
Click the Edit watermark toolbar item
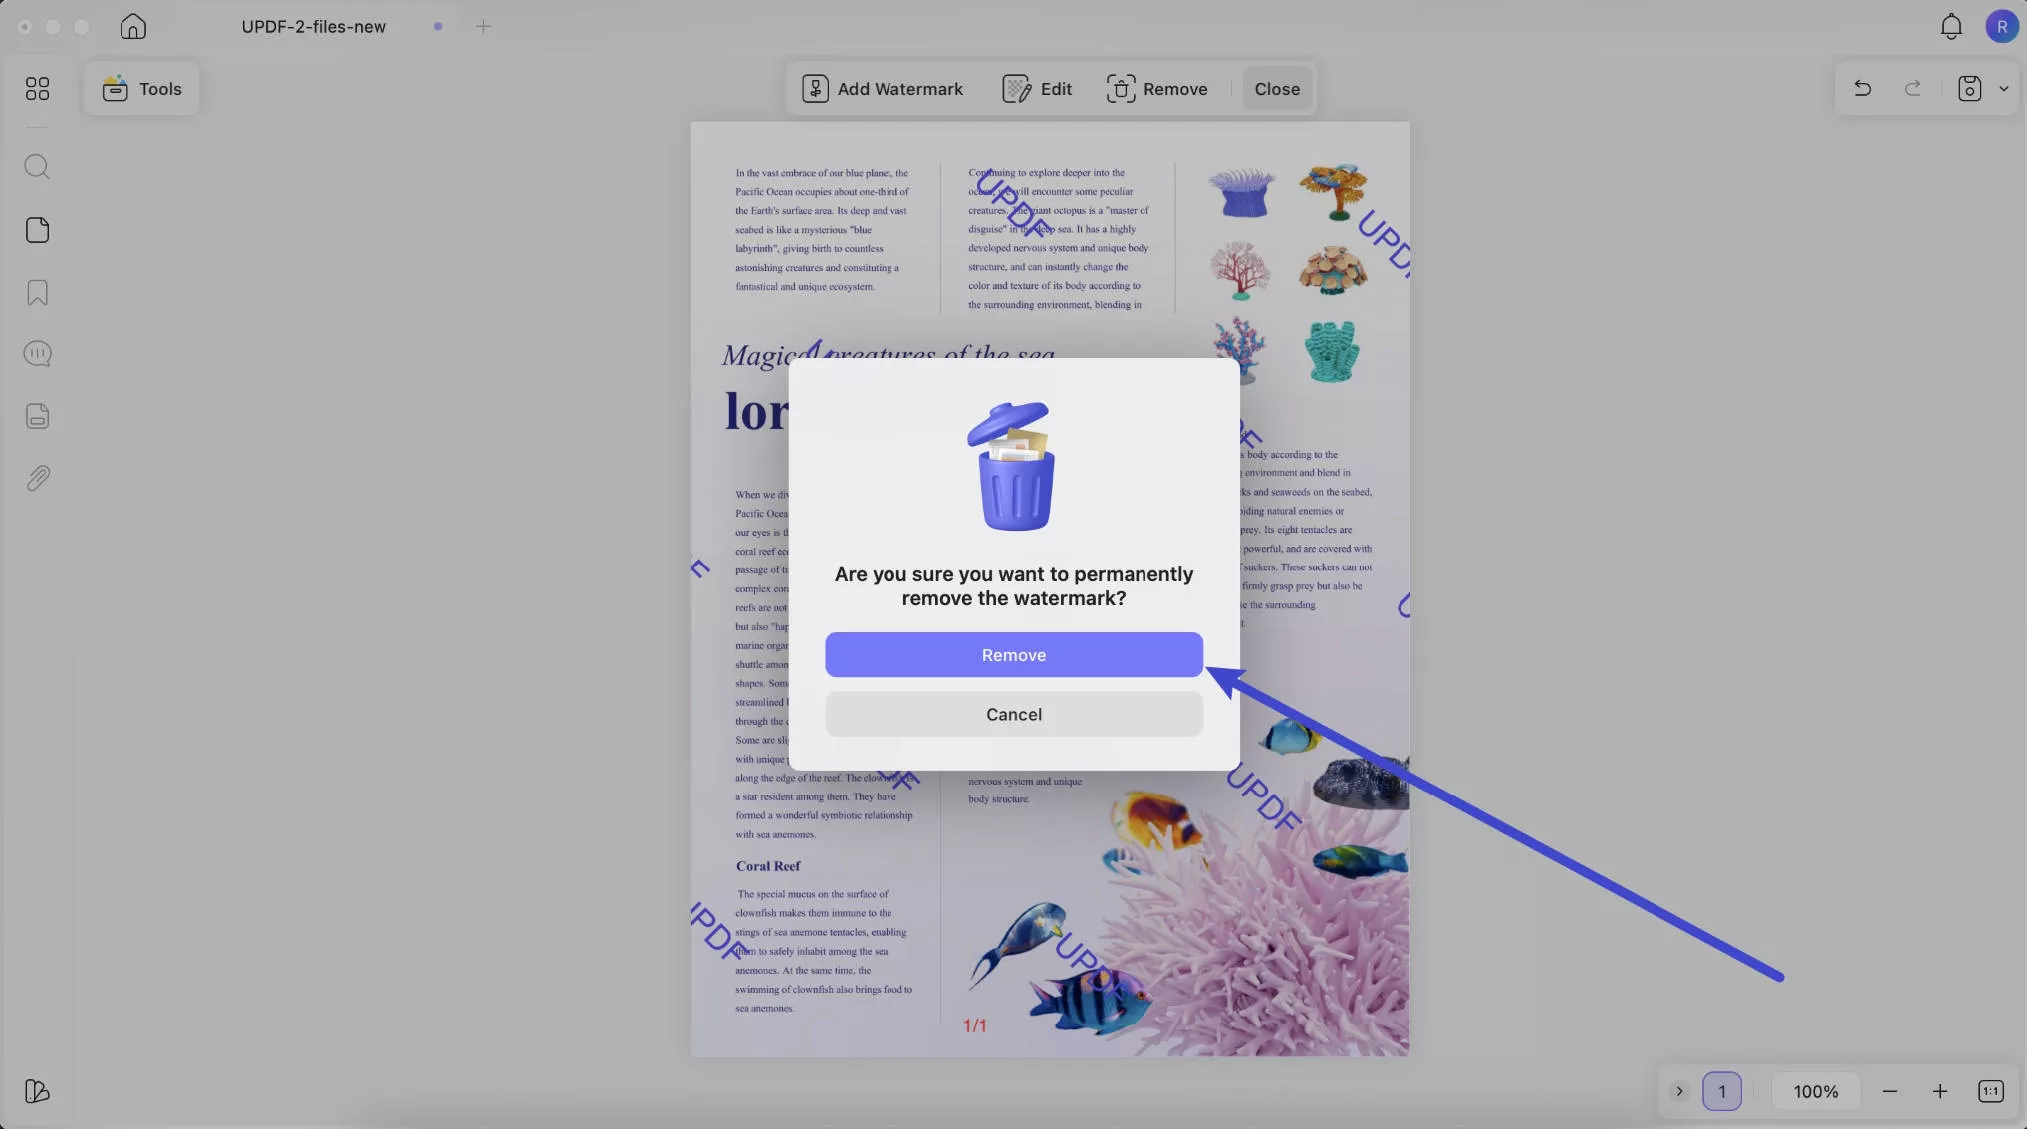click(x=1037, y=89)
